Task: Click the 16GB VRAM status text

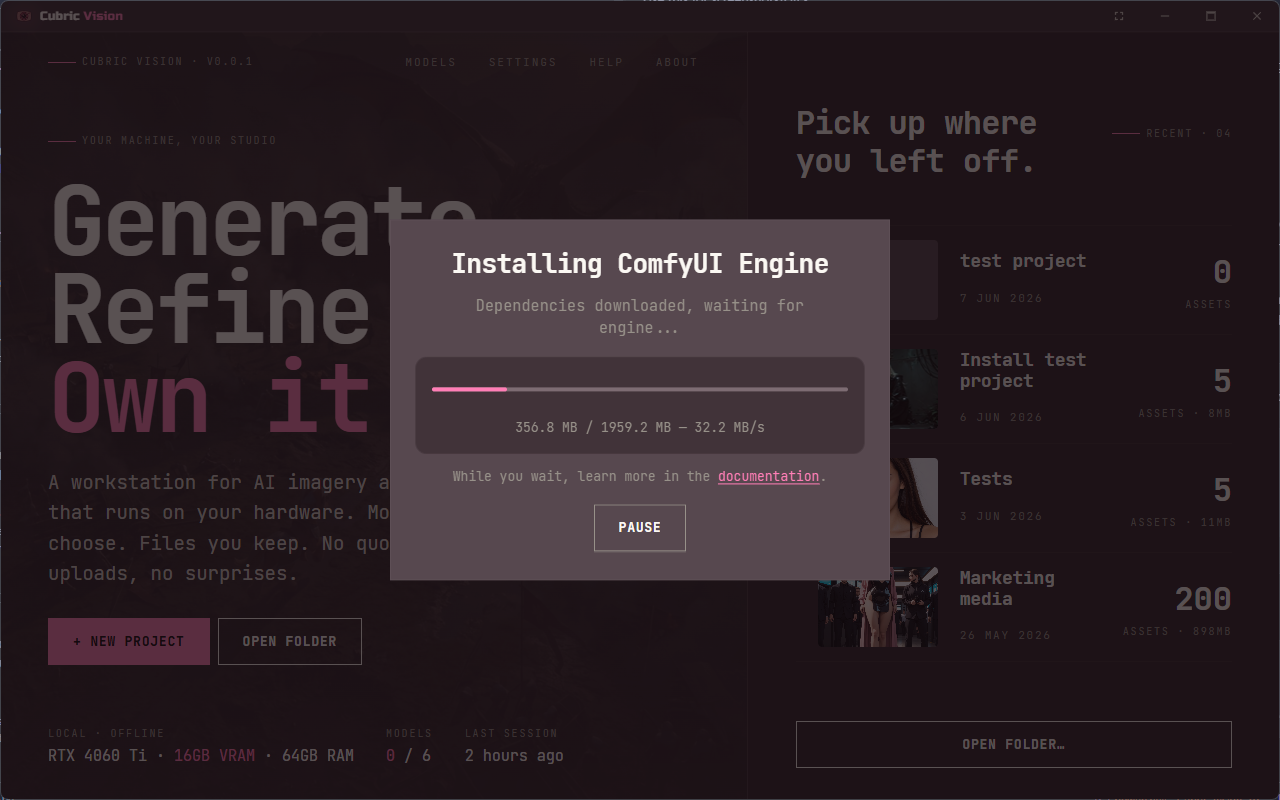Action: 214,756
